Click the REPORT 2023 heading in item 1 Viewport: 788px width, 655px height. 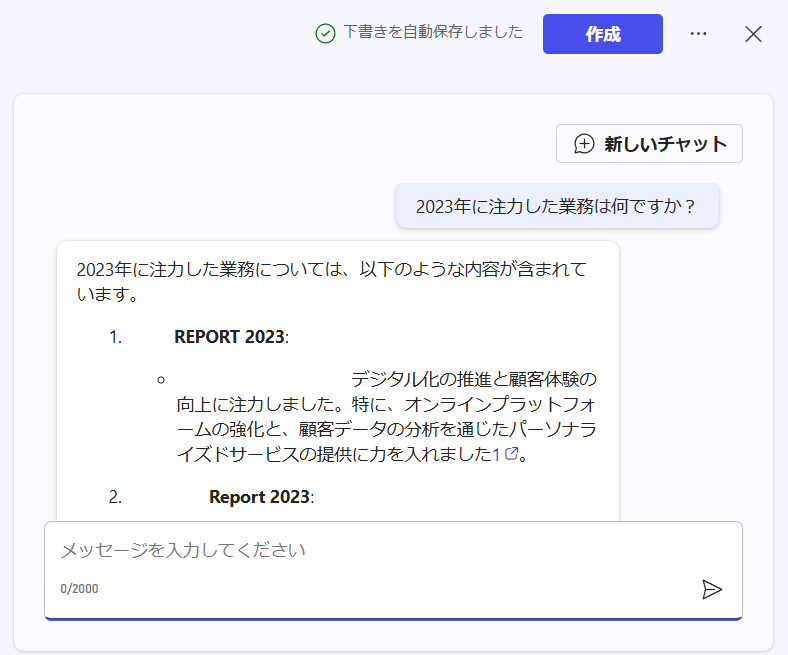click(x=232, y=337)
